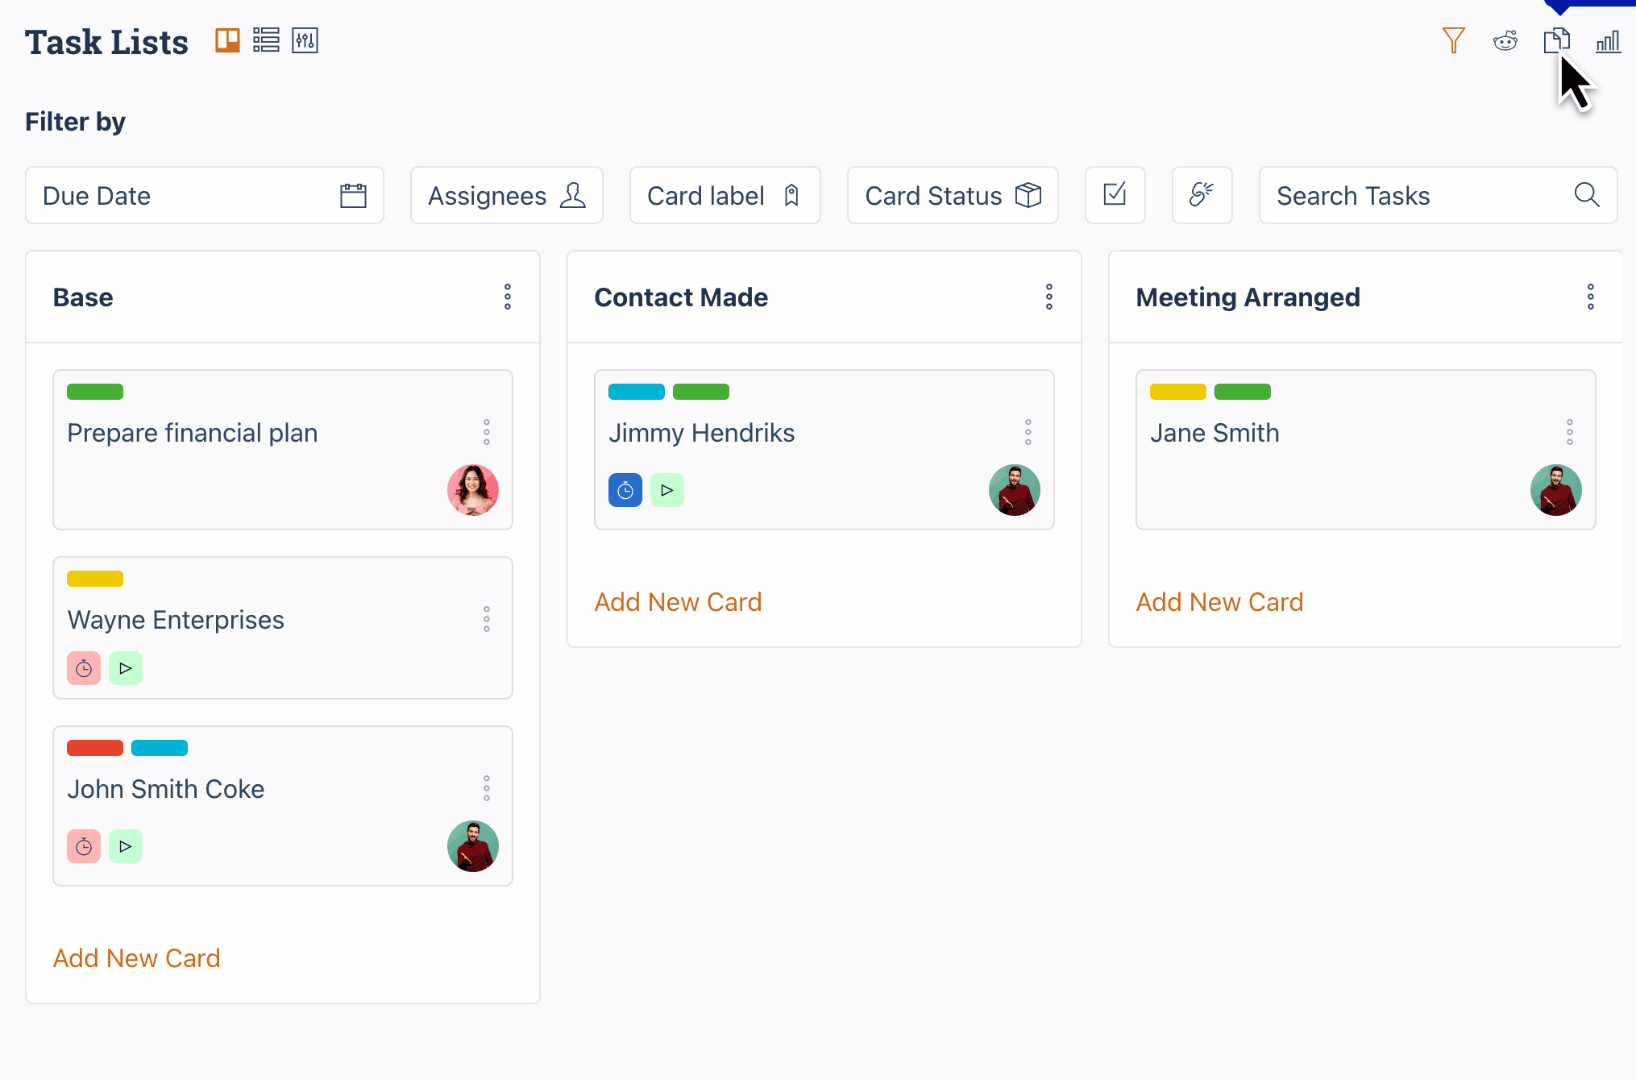
Task: Click the copy documents icon in header
Action: pyautogui.click(x=1557, y=41)
